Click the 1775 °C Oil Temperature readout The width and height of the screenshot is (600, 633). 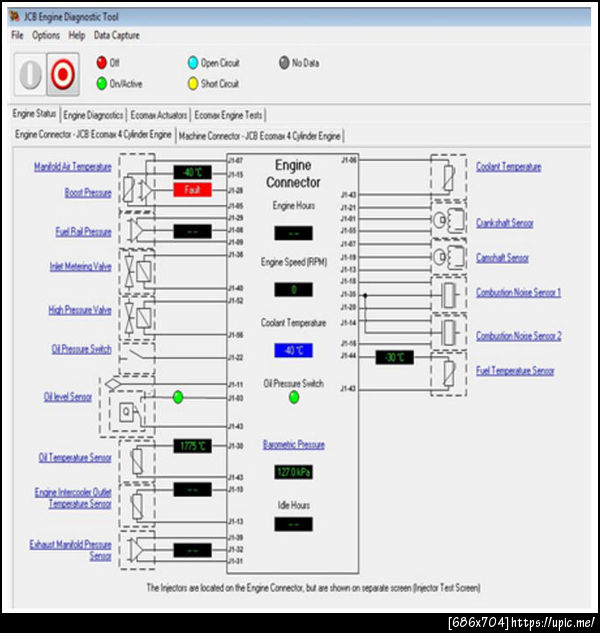(193, 446)
